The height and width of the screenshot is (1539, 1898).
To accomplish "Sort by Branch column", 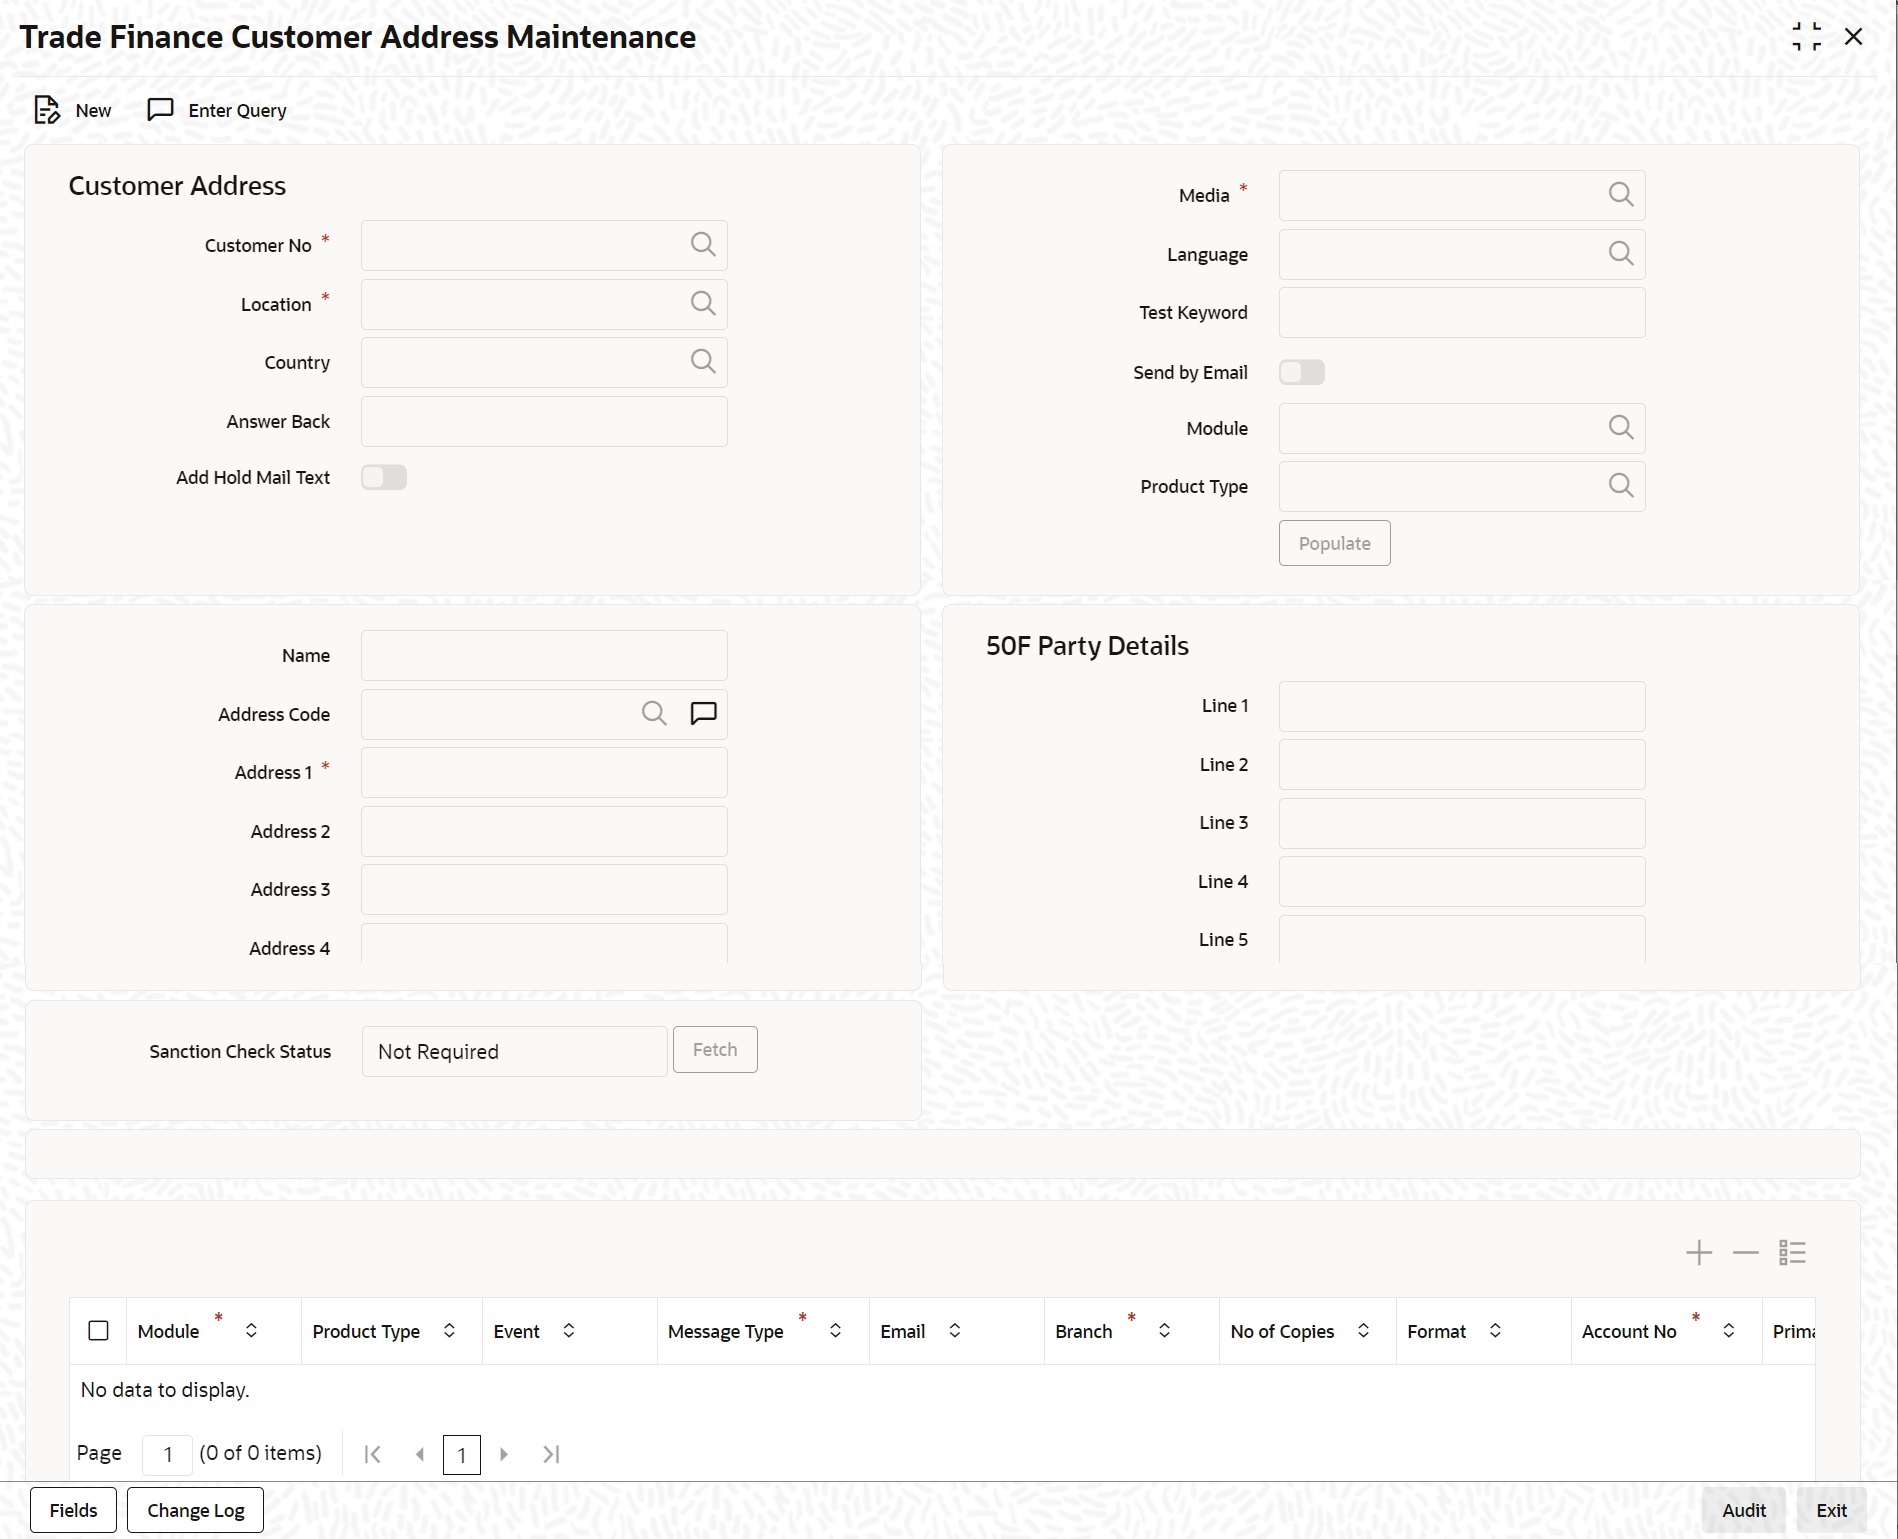I will click(1164, 1331).
